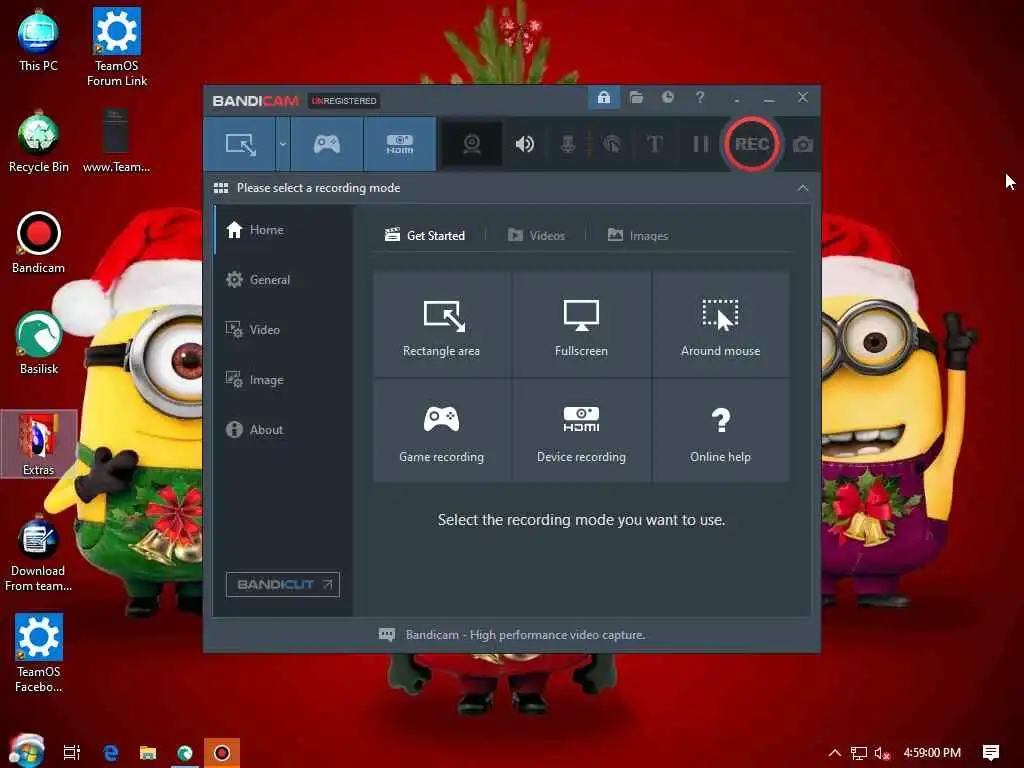Choose the Fullscreen recording tile
The height and width of the screenshot is (768, 1024).
581,325
